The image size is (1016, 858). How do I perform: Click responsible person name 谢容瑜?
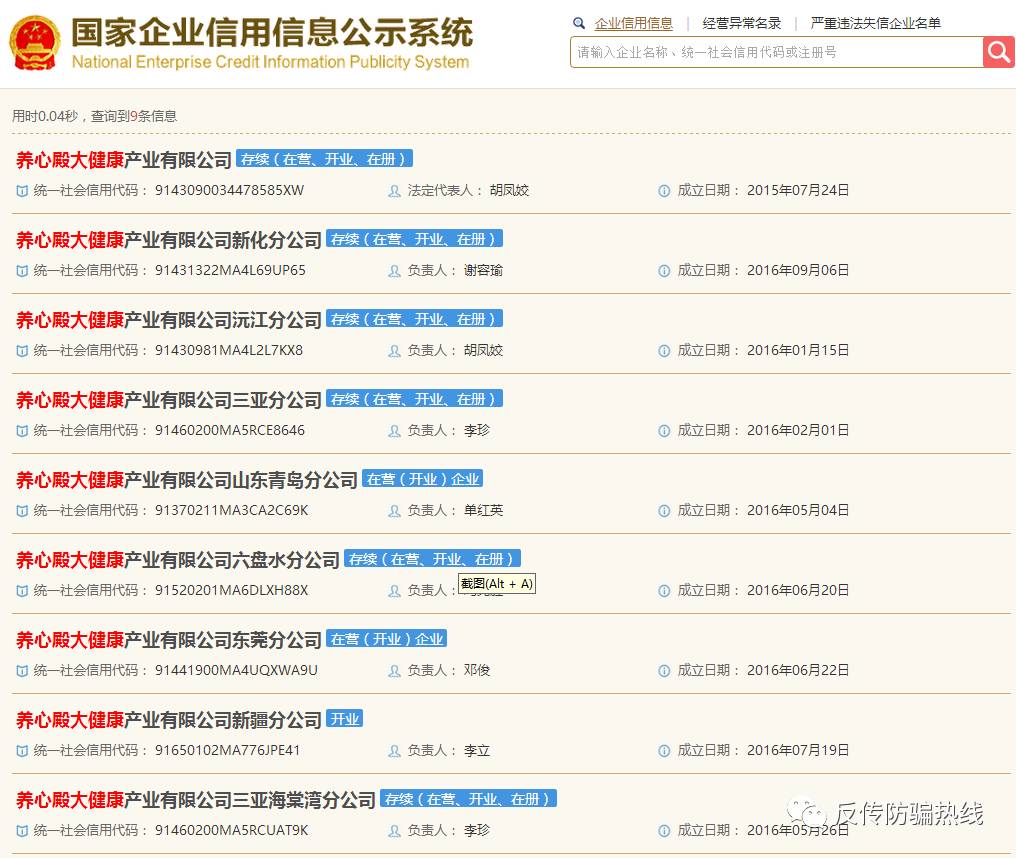(x=483, y=270)
